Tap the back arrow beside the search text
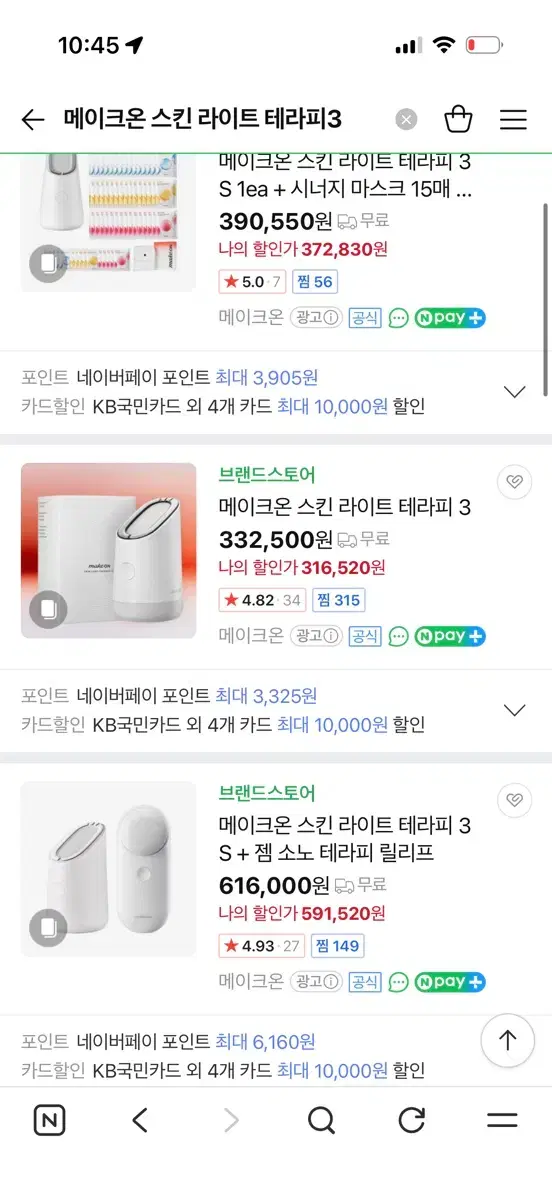This screenshot has height=1200, width=552. pos(33,120)
